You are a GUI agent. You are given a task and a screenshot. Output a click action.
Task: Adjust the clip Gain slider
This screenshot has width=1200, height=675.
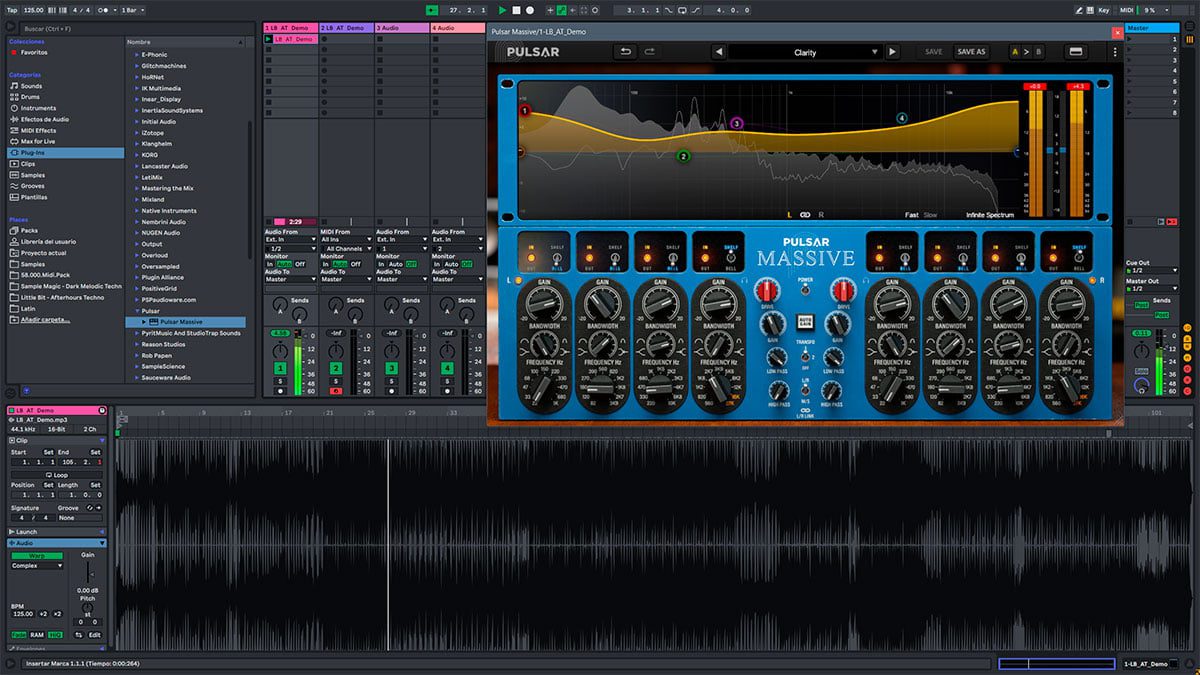coord(89,572)
